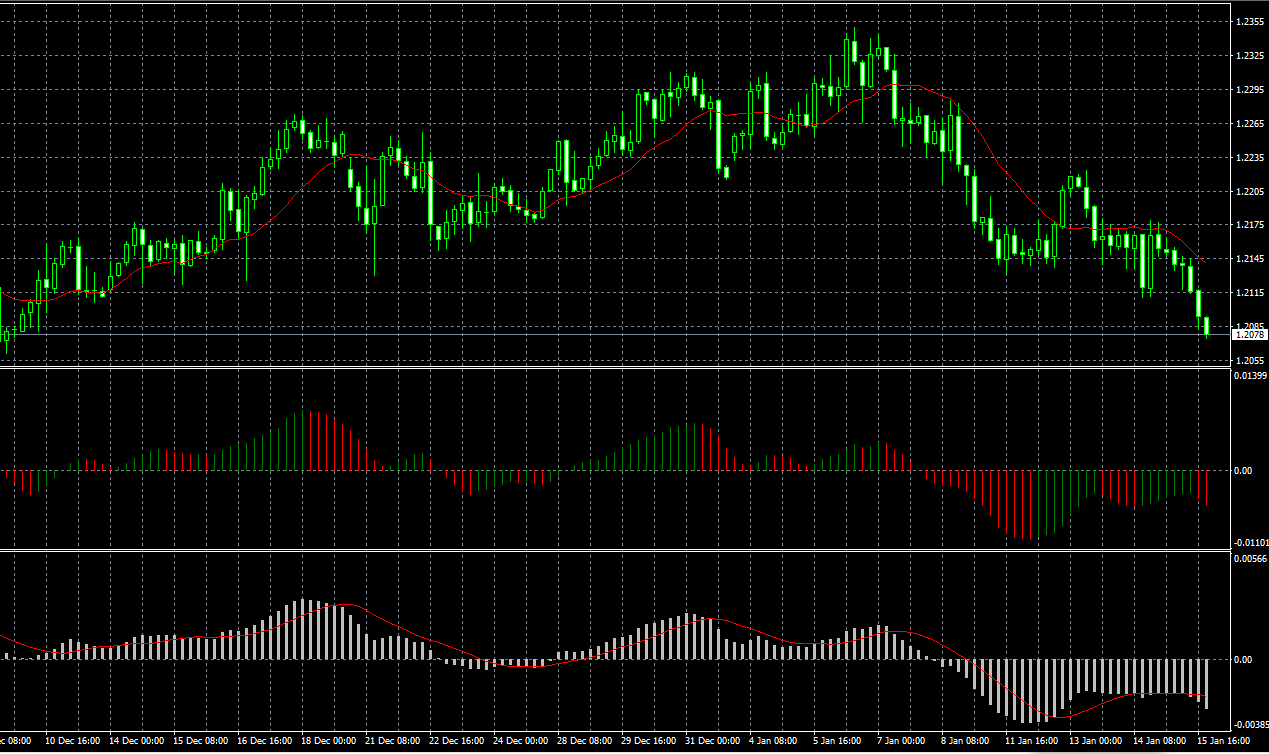Image resolution: width=1269 pixels, height=754 pixels.
Task: Click the 1.2055 label on the price axis
Action: point(1249,360)
